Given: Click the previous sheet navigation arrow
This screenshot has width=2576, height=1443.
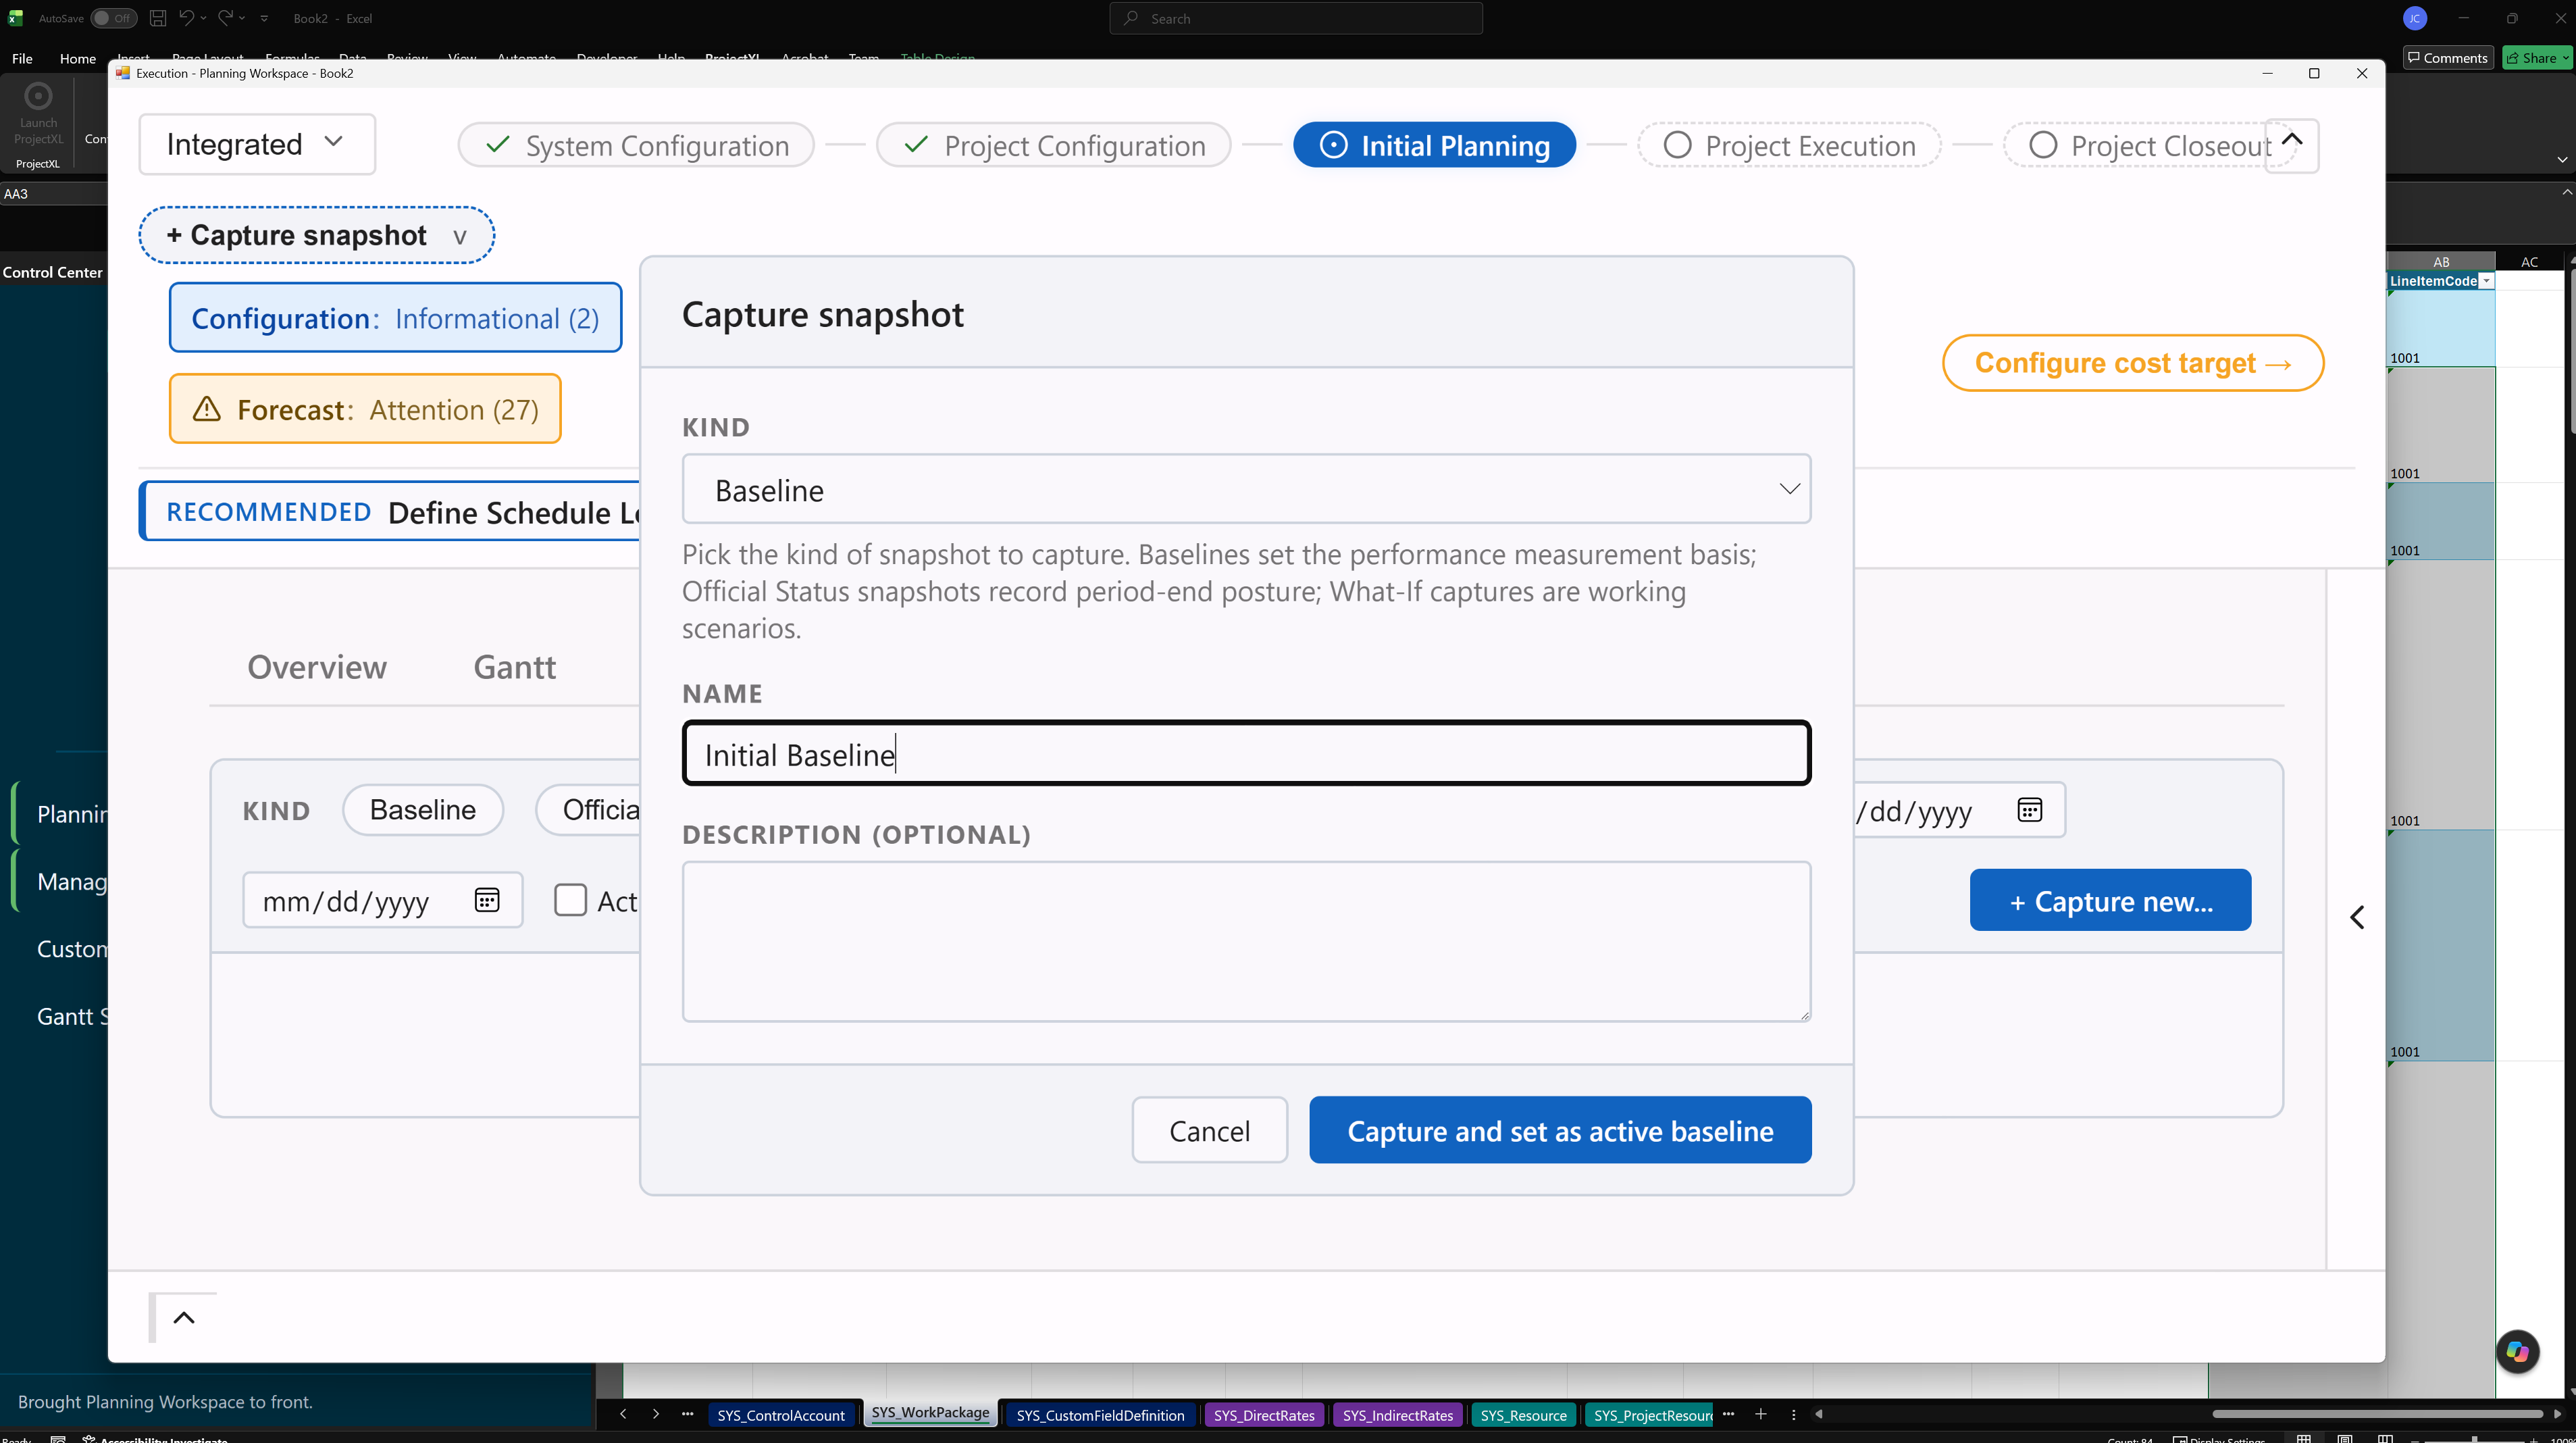Looking at the screenshot, I should [x=623, y=1414].
